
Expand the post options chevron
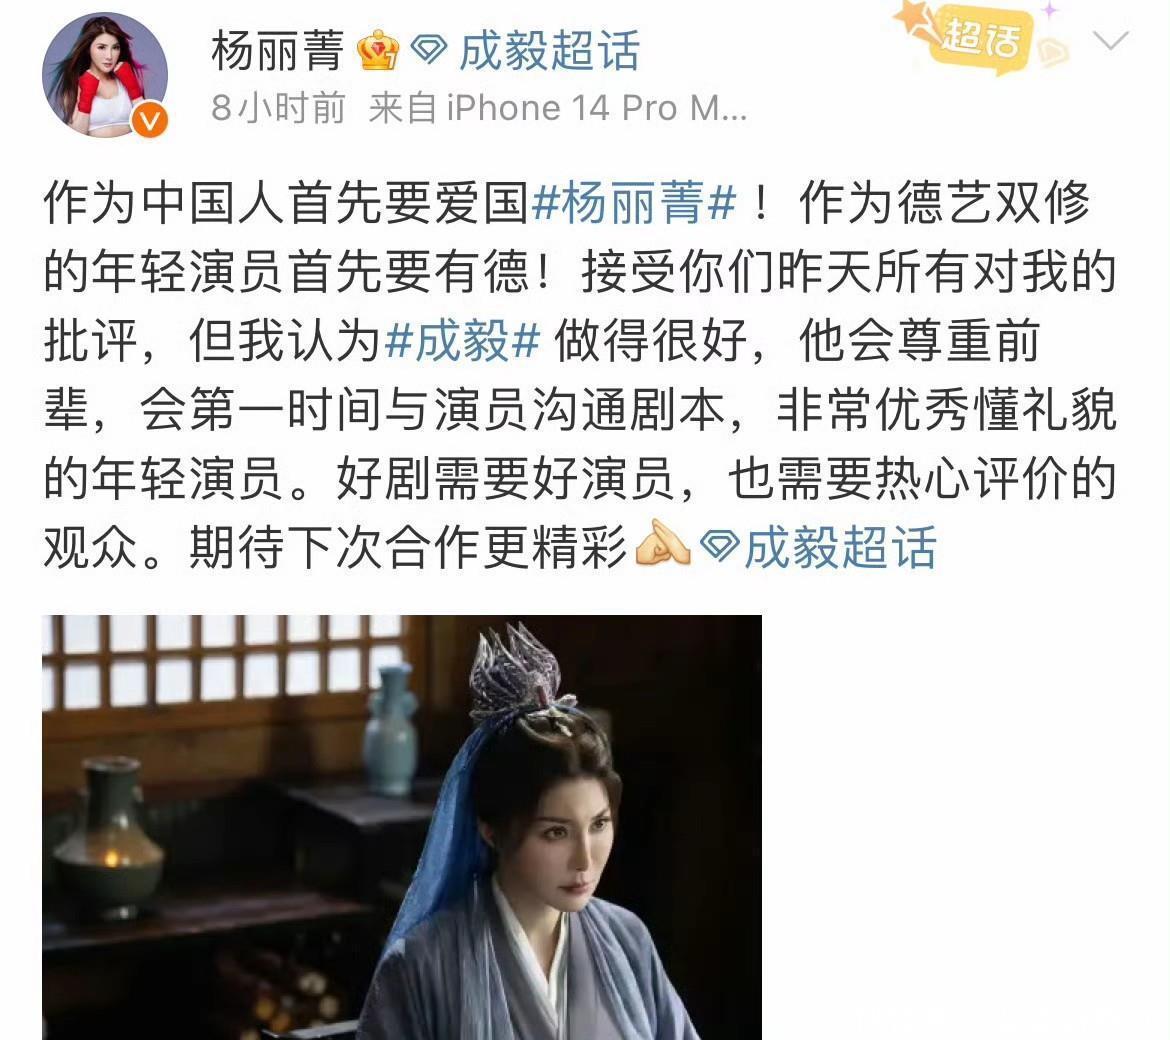point(1110,39)
